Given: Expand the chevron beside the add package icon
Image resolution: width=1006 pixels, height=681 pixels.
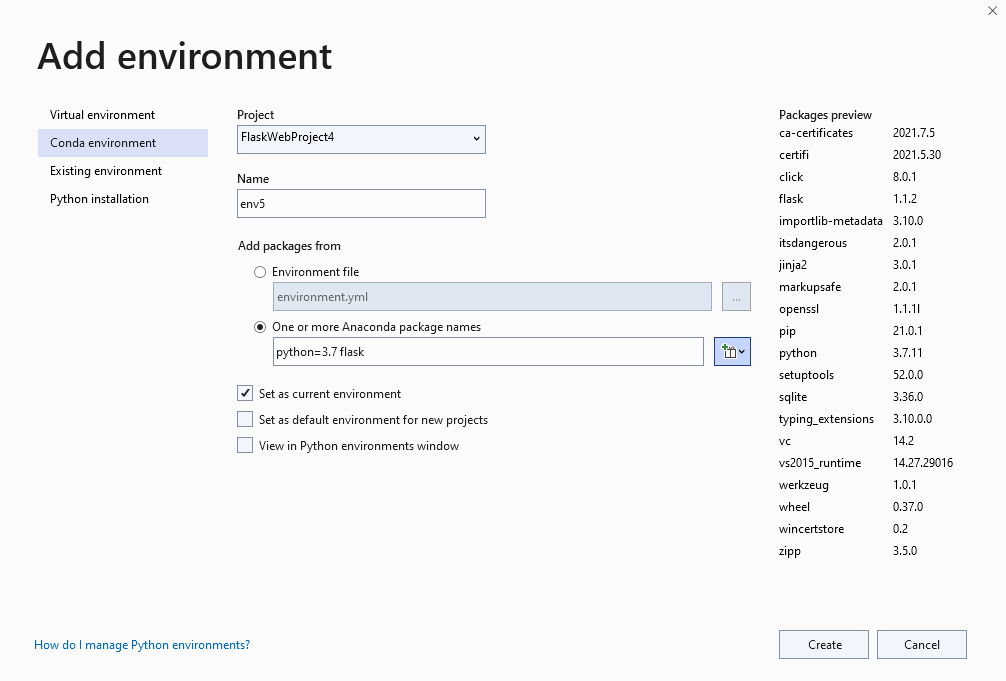Looking at the screenshot, I should pyautogui.click(x=740, y=351).
